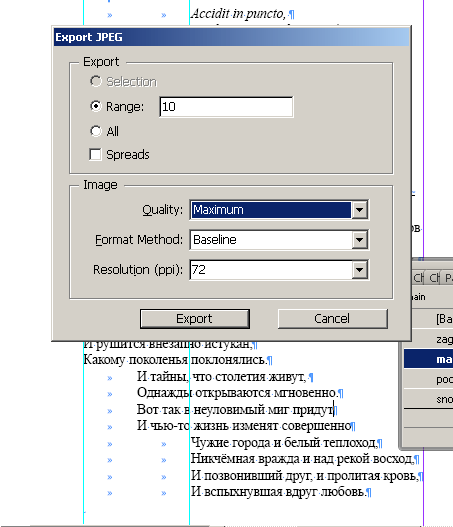Click the Export JPEG title bar

pyautogui.click(x=232, y=37)
